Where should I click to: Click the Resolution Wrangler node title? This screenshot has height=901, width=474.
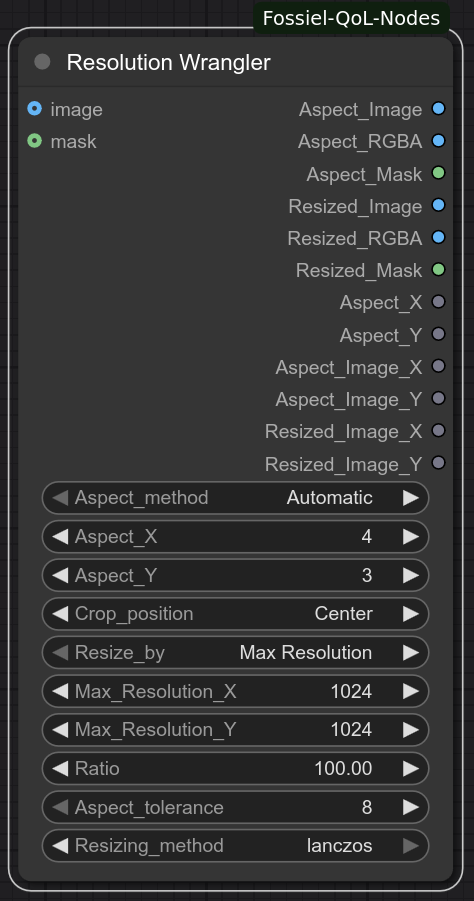click(x=168, y=62)
